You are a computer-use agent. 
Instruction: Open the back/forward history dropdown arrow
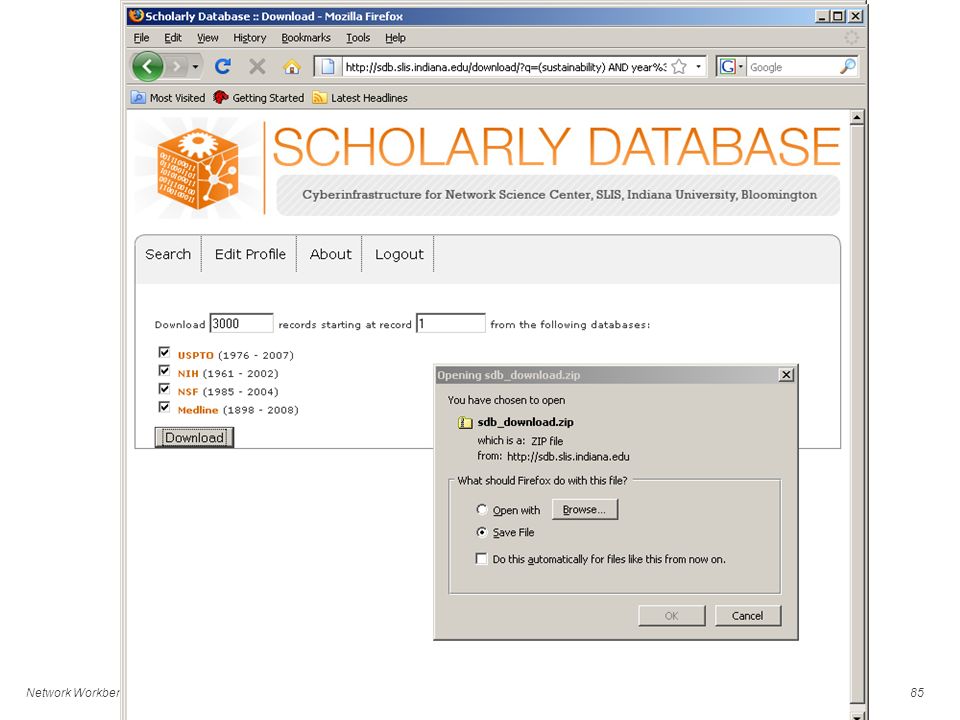pyautogui.click(x=195, y=66)
